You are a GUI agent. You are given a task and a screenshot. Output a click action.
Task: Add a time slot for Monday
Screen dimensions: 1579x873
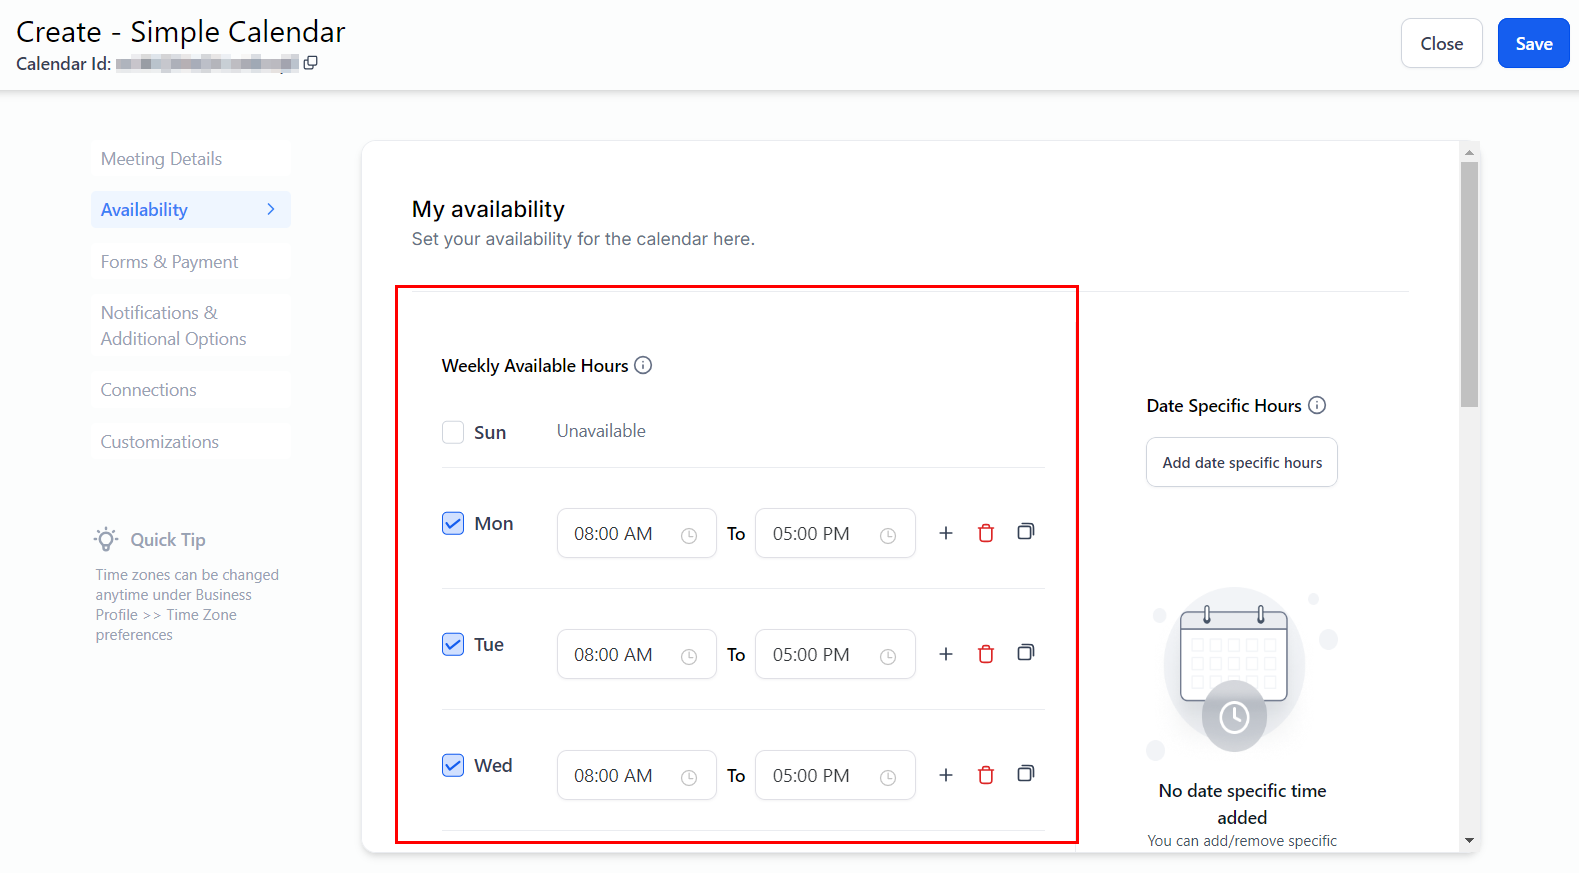[945, 533]
